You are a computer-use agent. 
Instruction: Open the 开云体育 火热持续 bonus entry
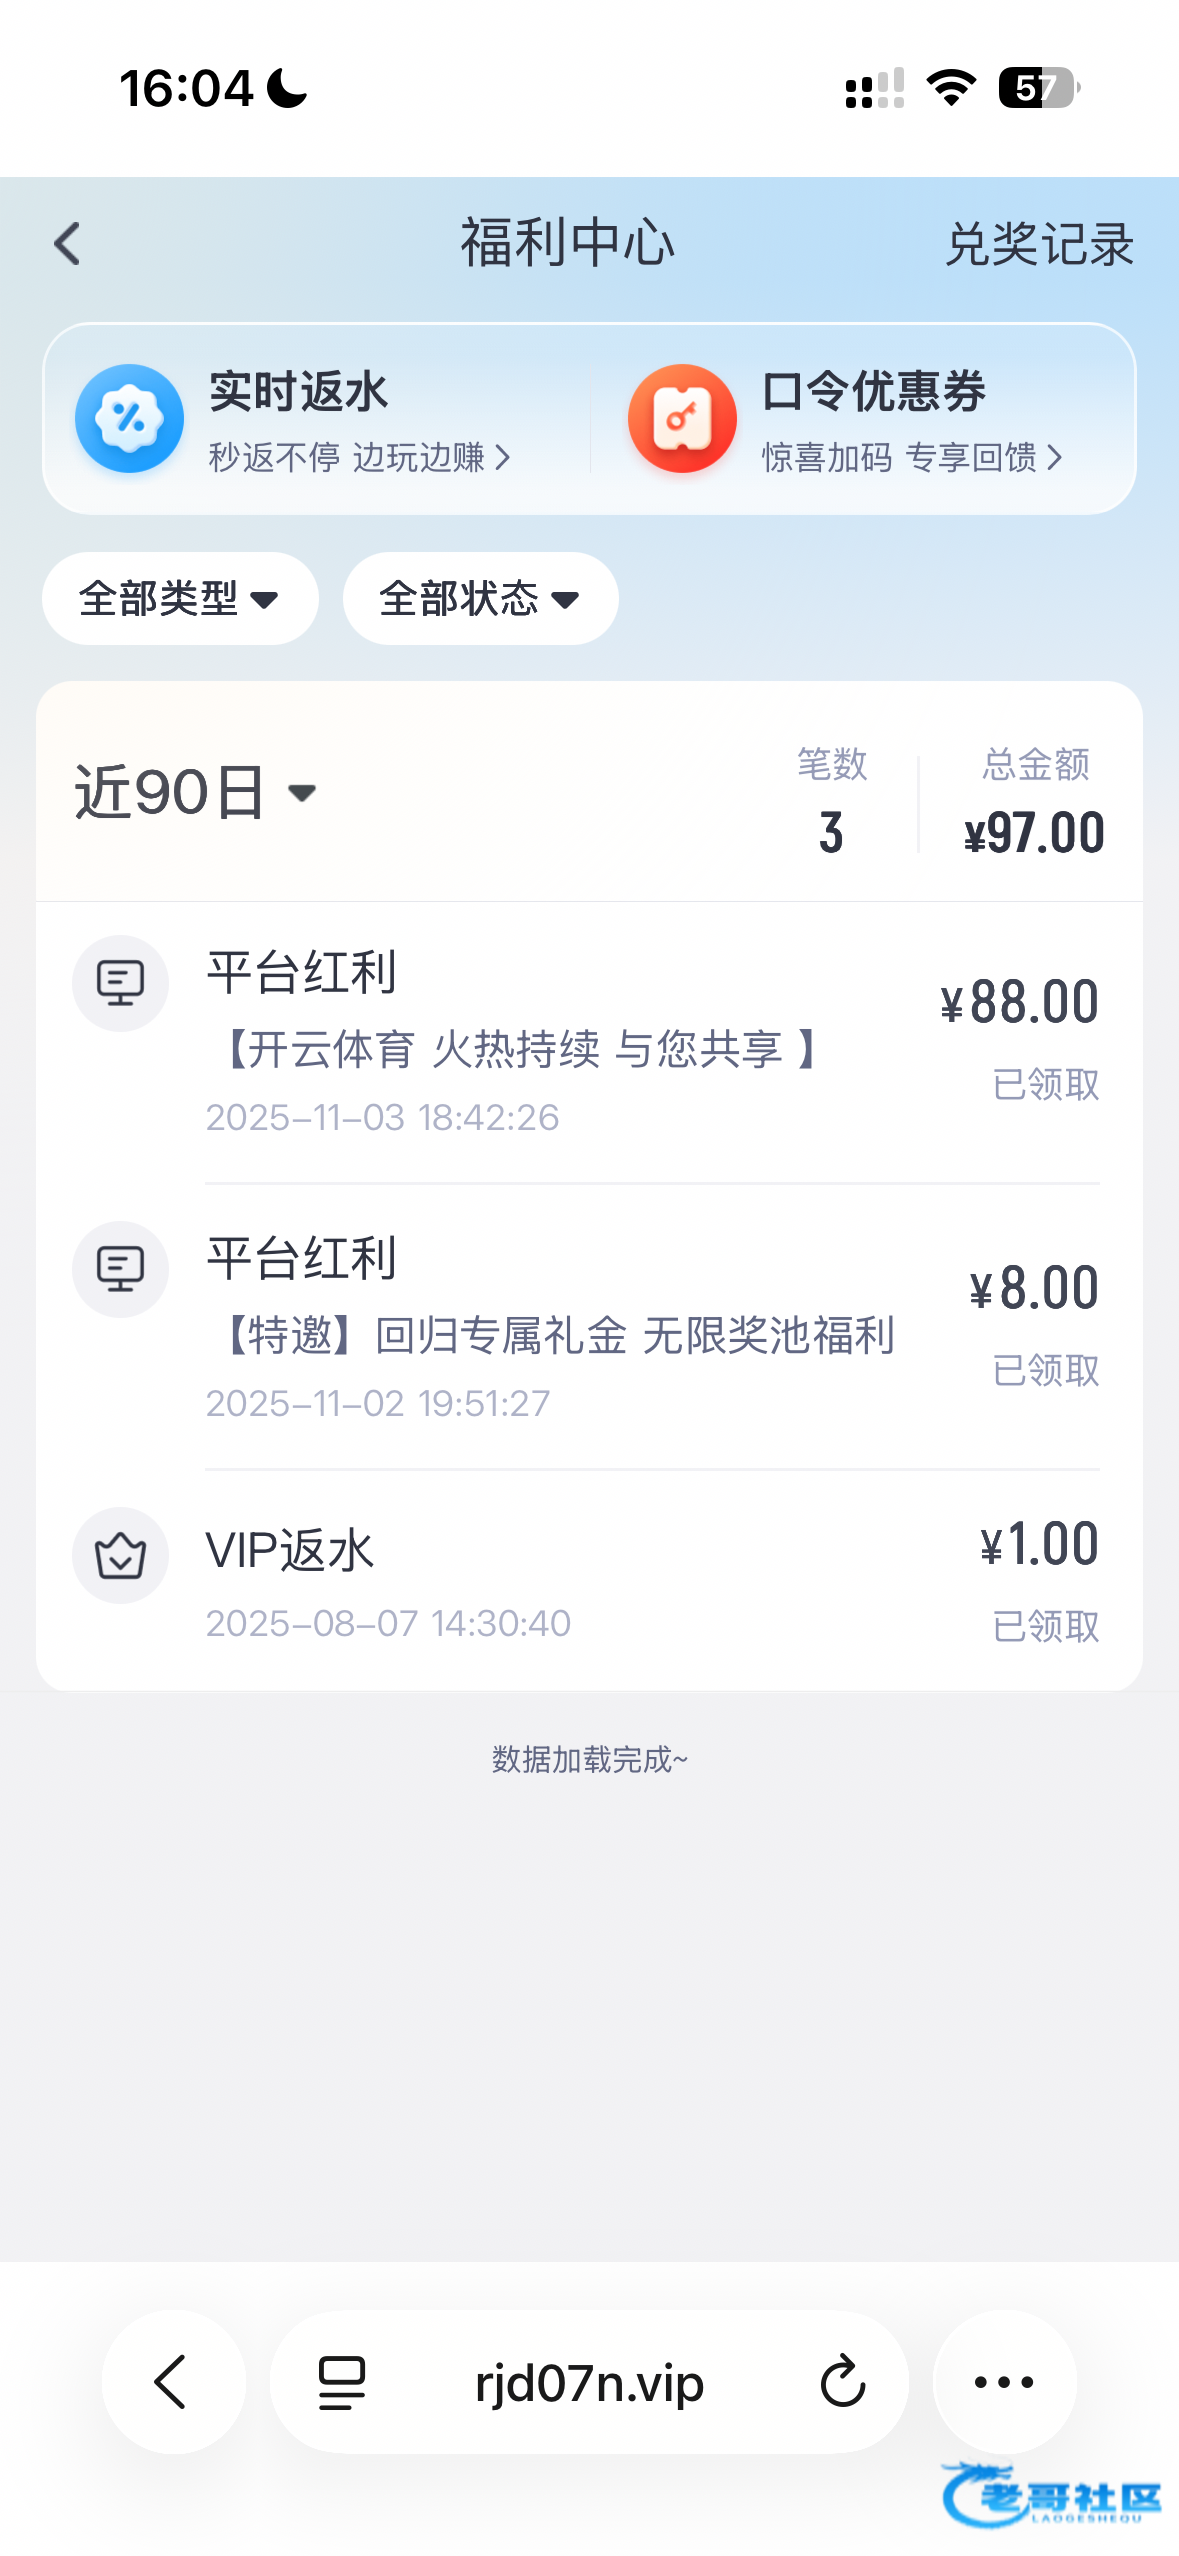[520, 1049]
